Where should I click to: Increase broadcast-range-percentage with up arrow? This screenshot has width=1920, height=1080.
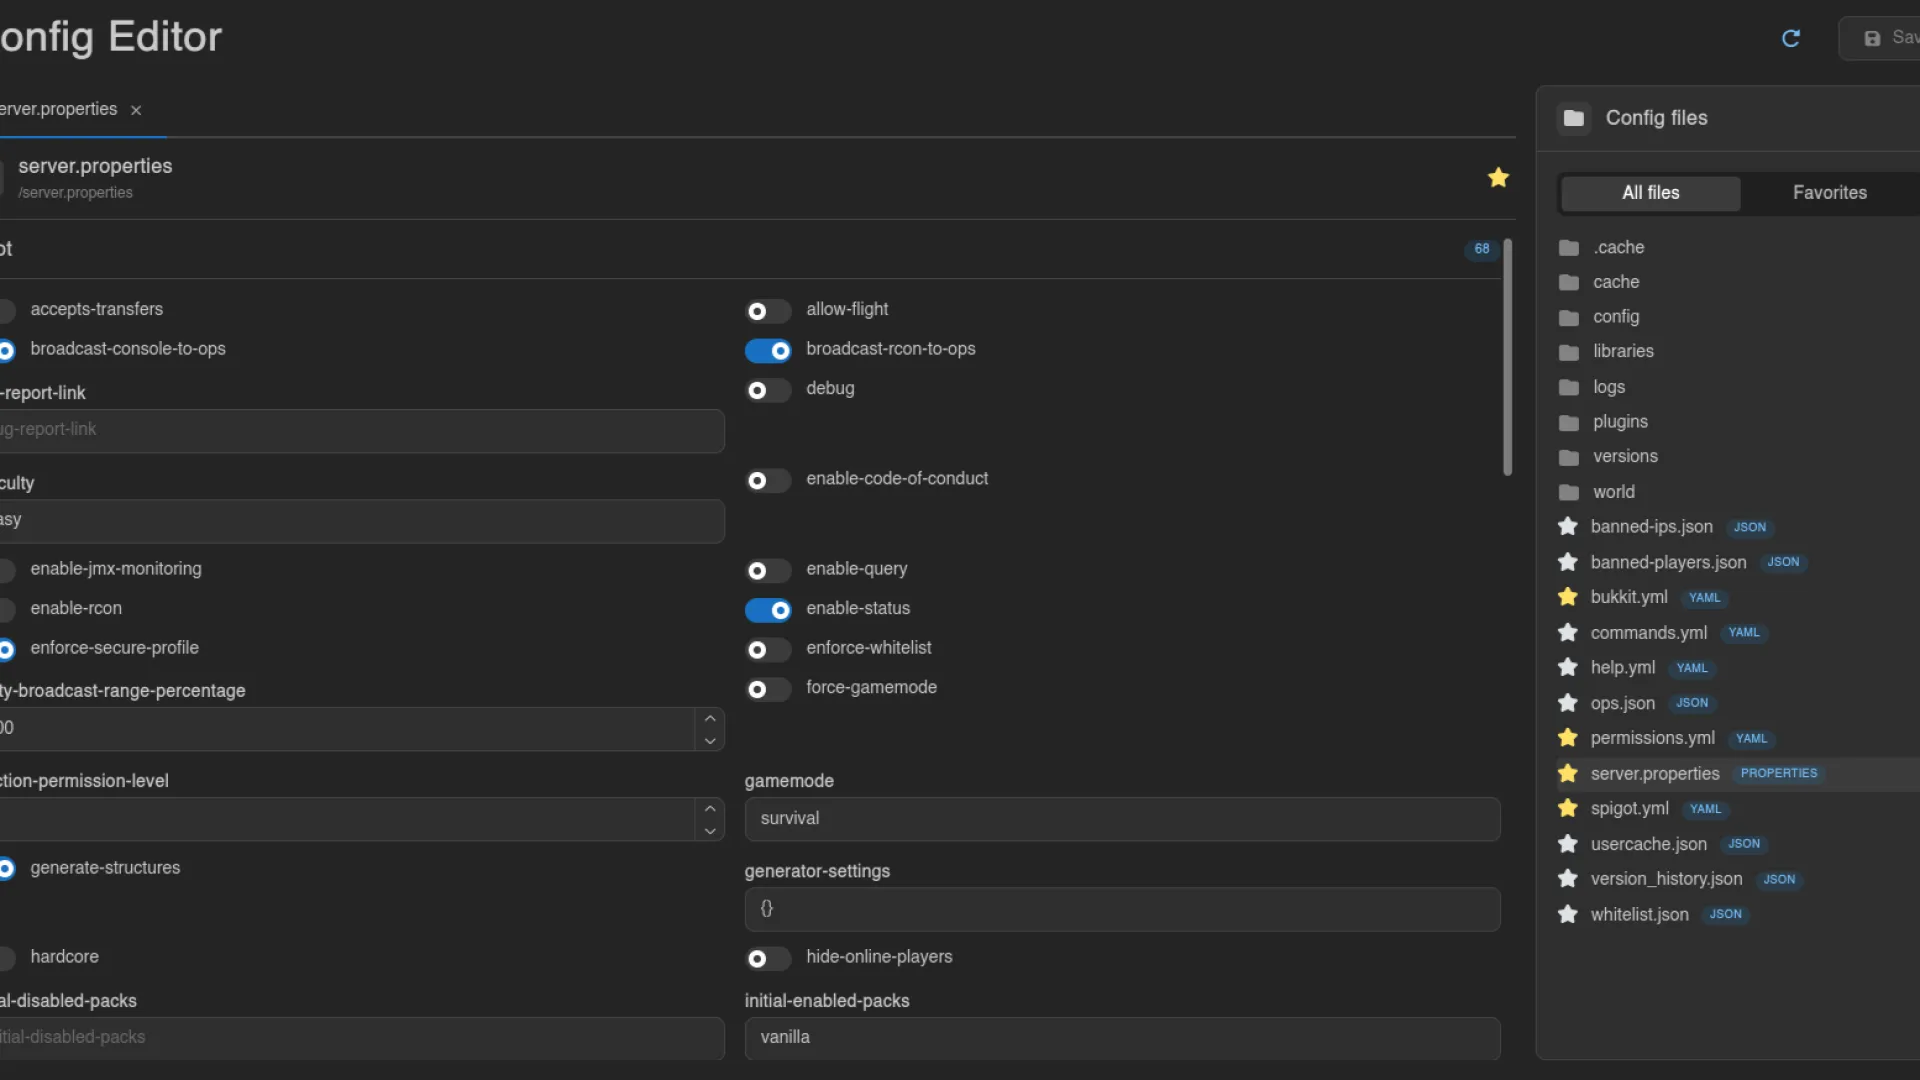(x=710, y=718)
